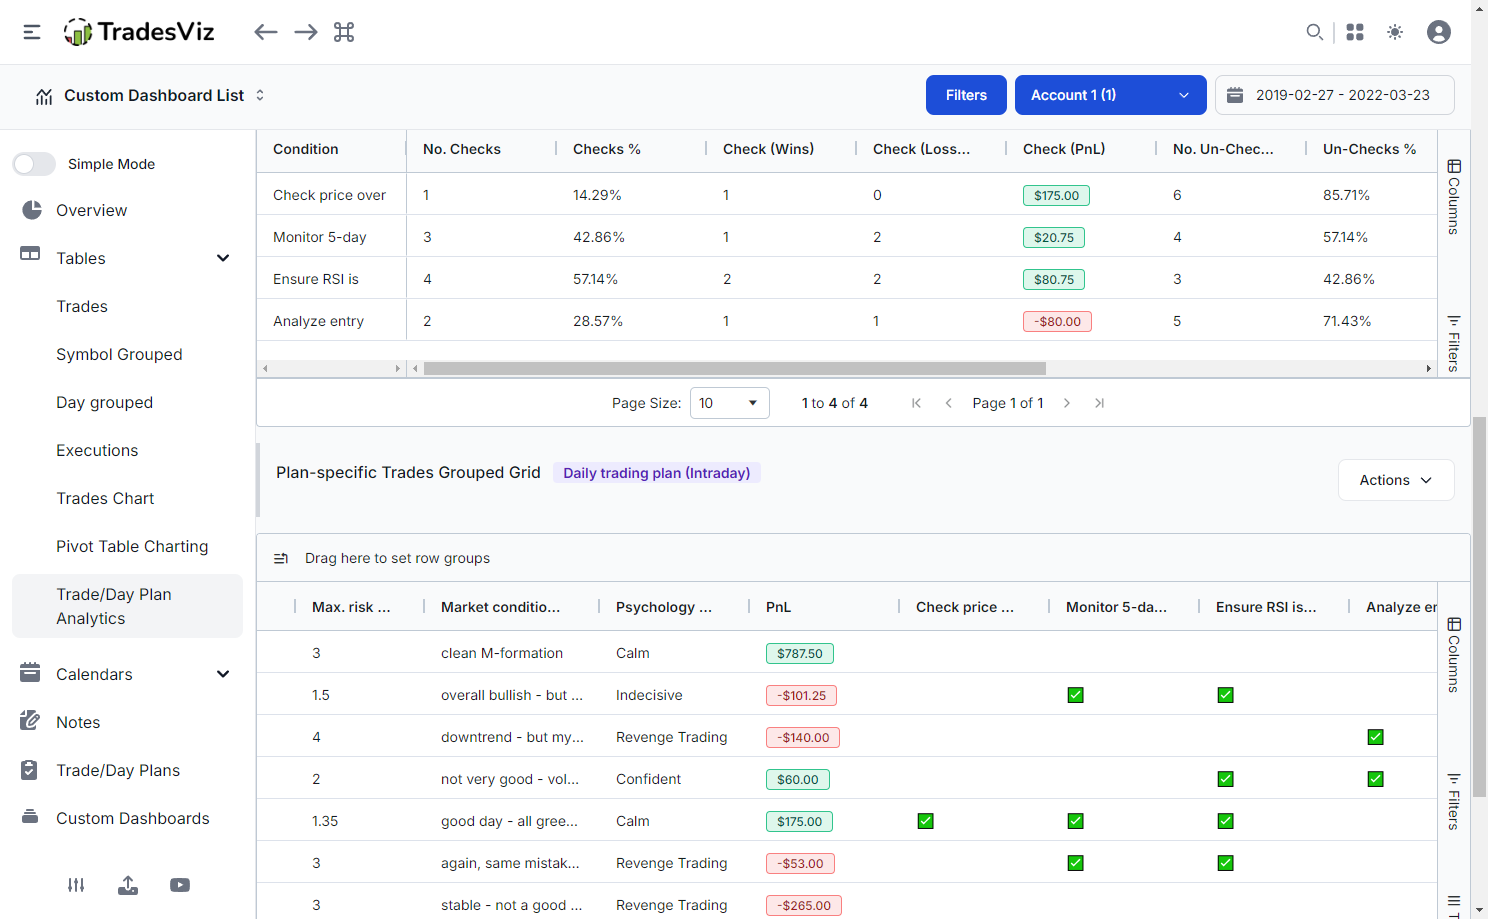
Task: Expand the Actions dropdown
Action: pos(1395,480)
